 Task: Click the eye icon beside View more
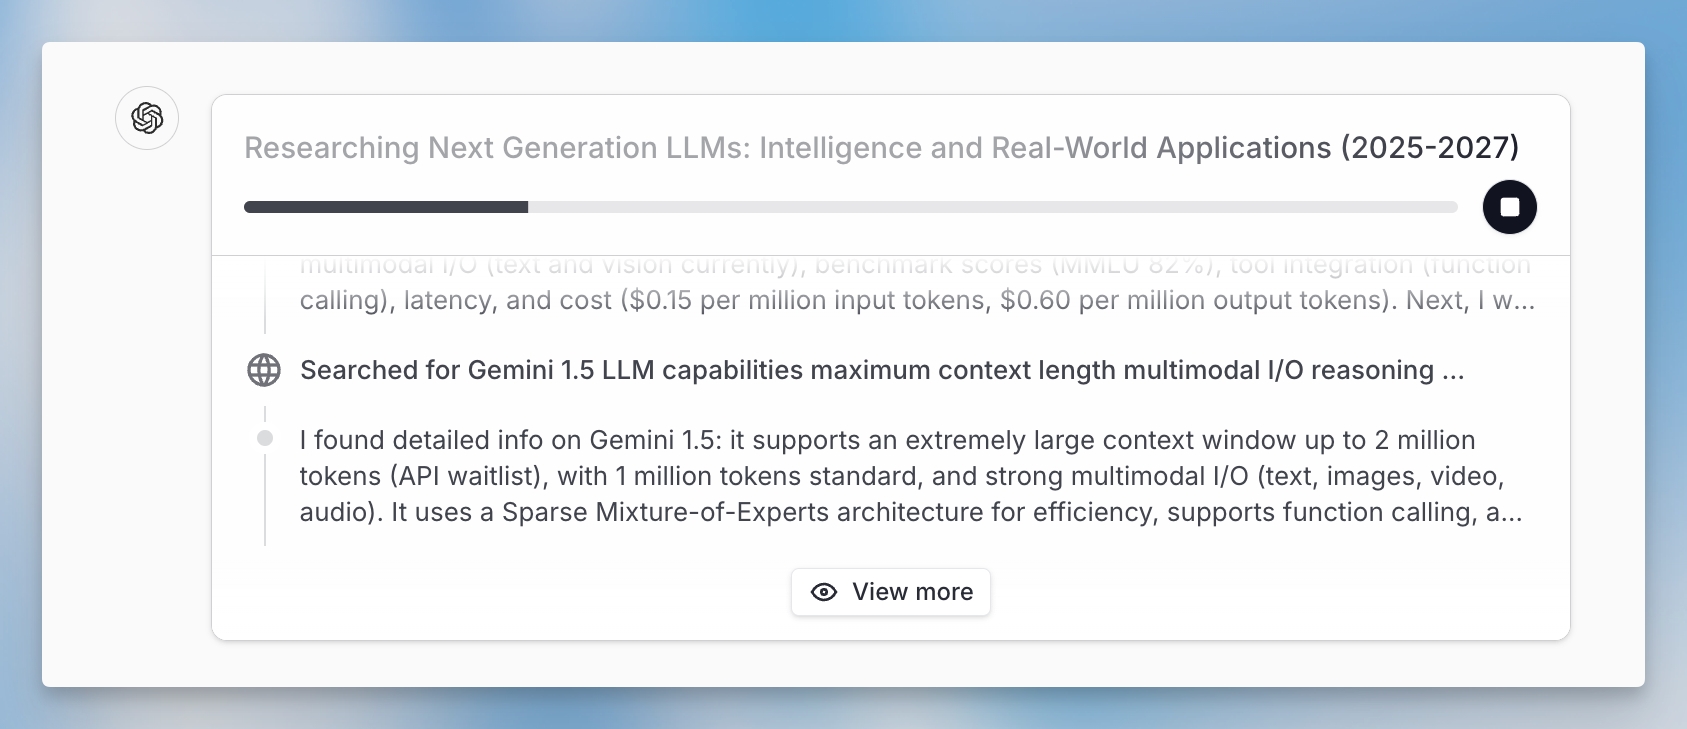(824, 592)
